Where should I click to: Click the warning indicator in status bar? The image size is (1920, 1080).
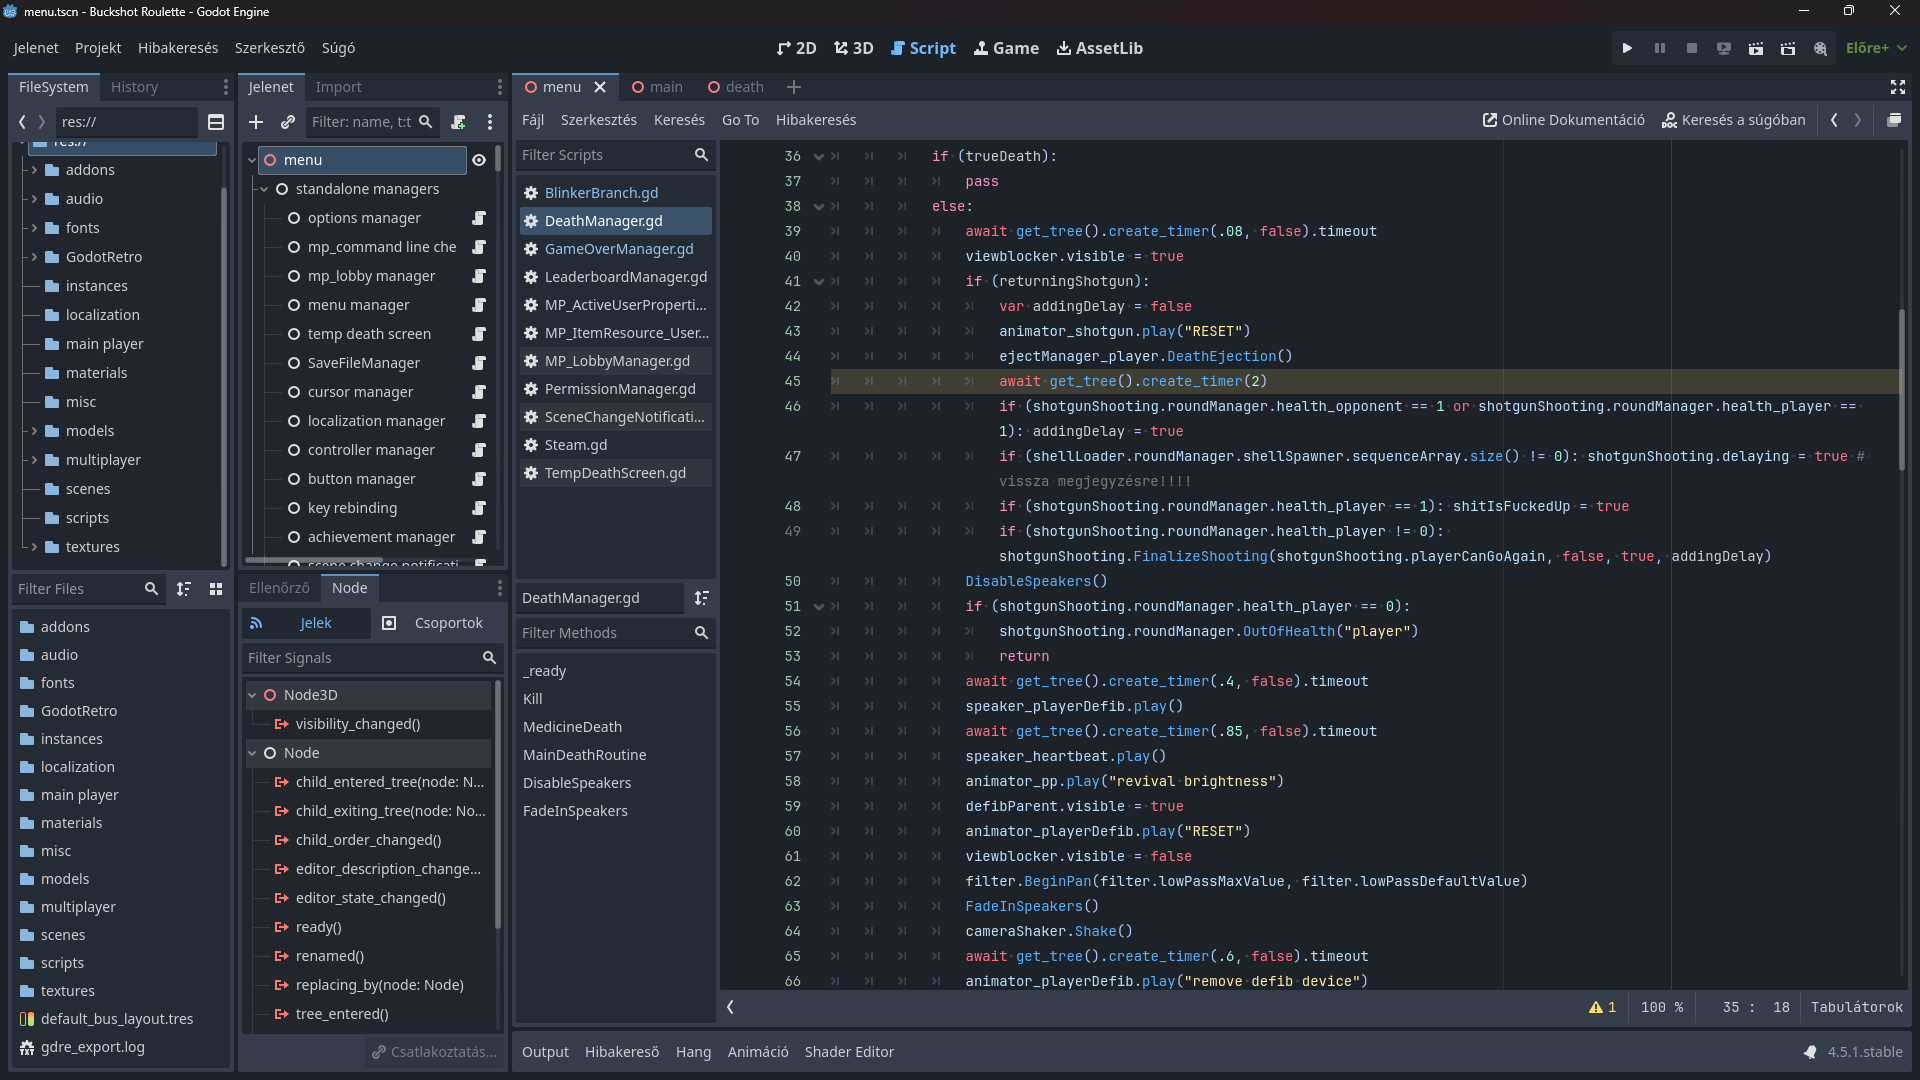(x=1602, y=1007)
